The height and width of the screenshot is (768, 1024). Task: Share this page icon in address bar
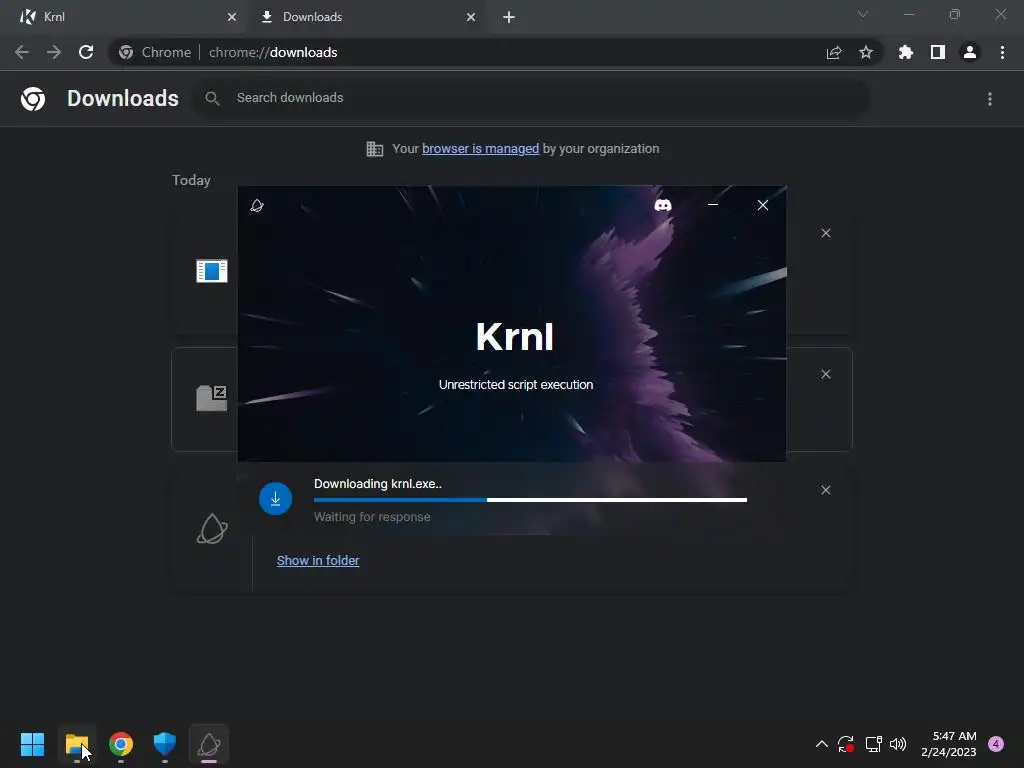click(x=834, y=52)
